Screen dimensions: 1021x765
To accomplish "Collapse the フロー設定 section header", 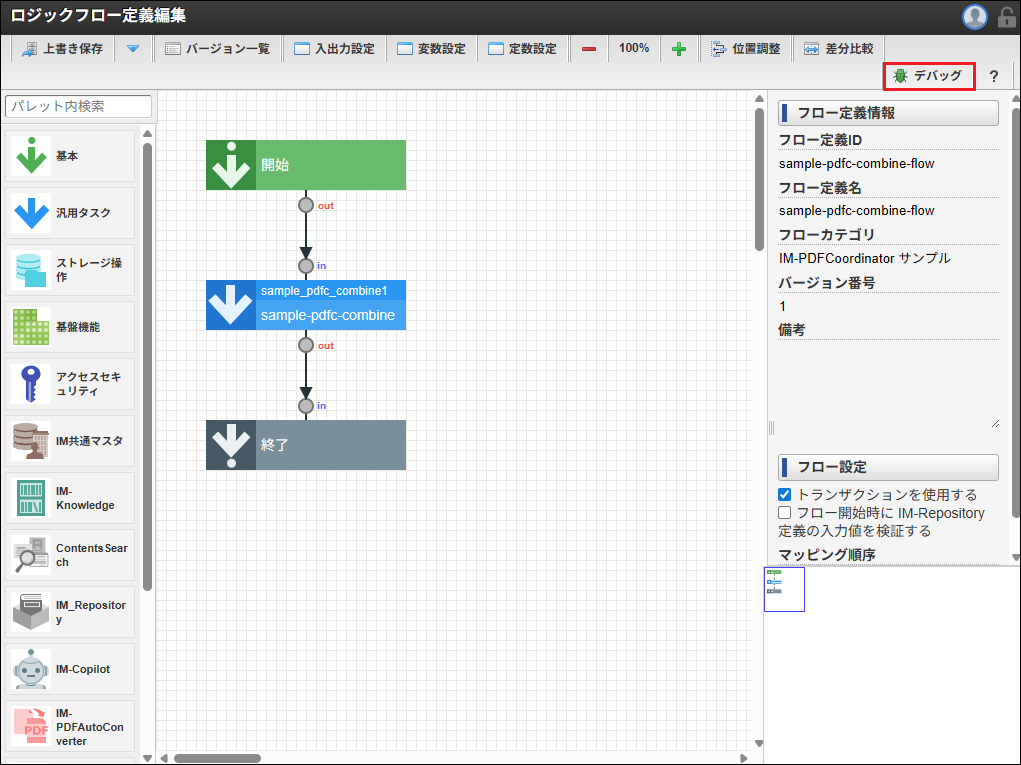I will pyautogui.click(x=888, y=467).
